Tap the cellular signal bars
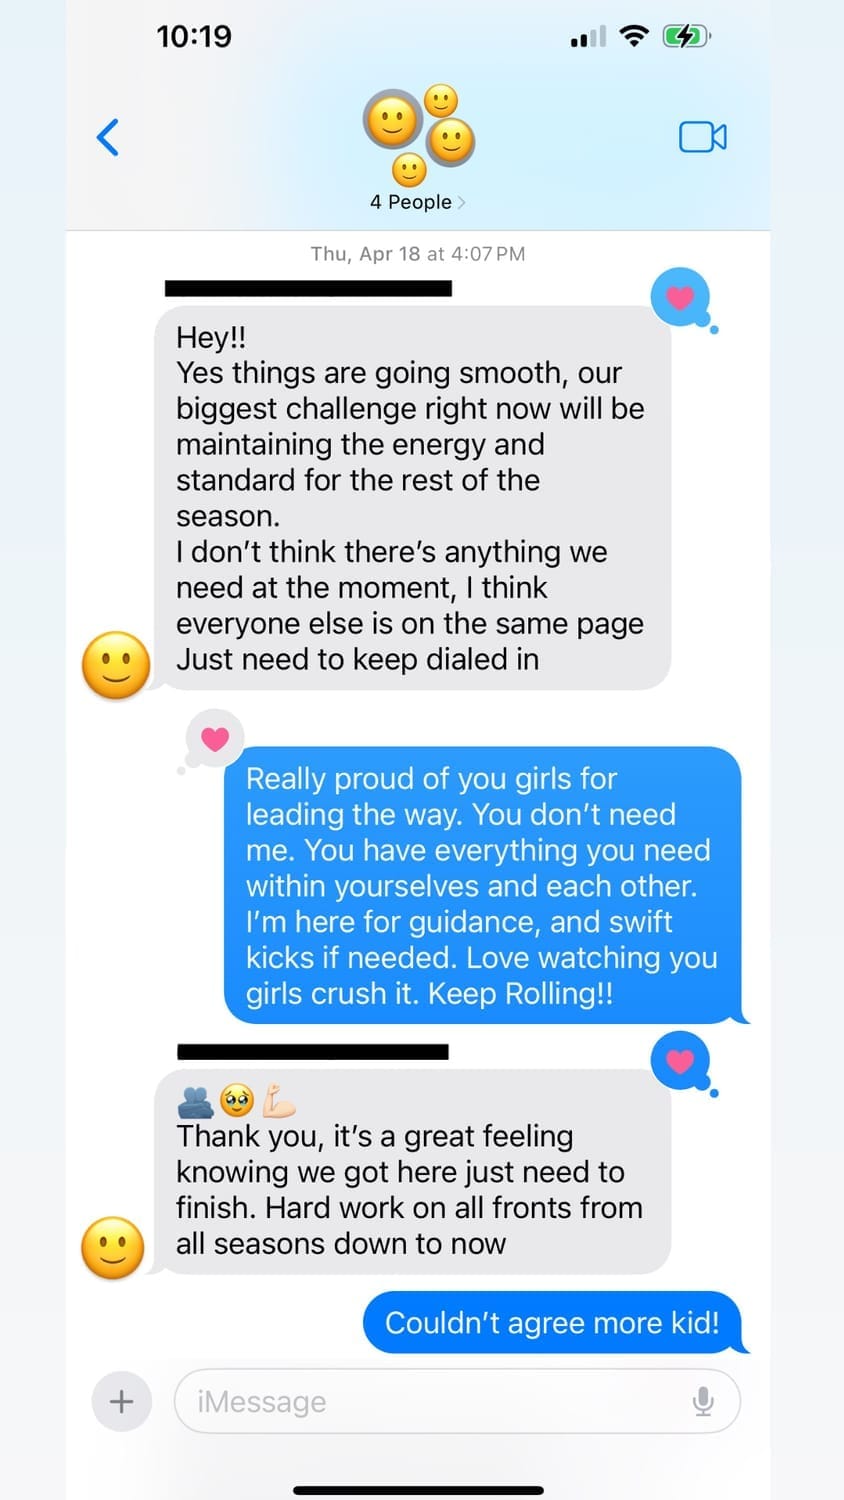This screenshot has width=844, height=1500. [x=588, y=38]
